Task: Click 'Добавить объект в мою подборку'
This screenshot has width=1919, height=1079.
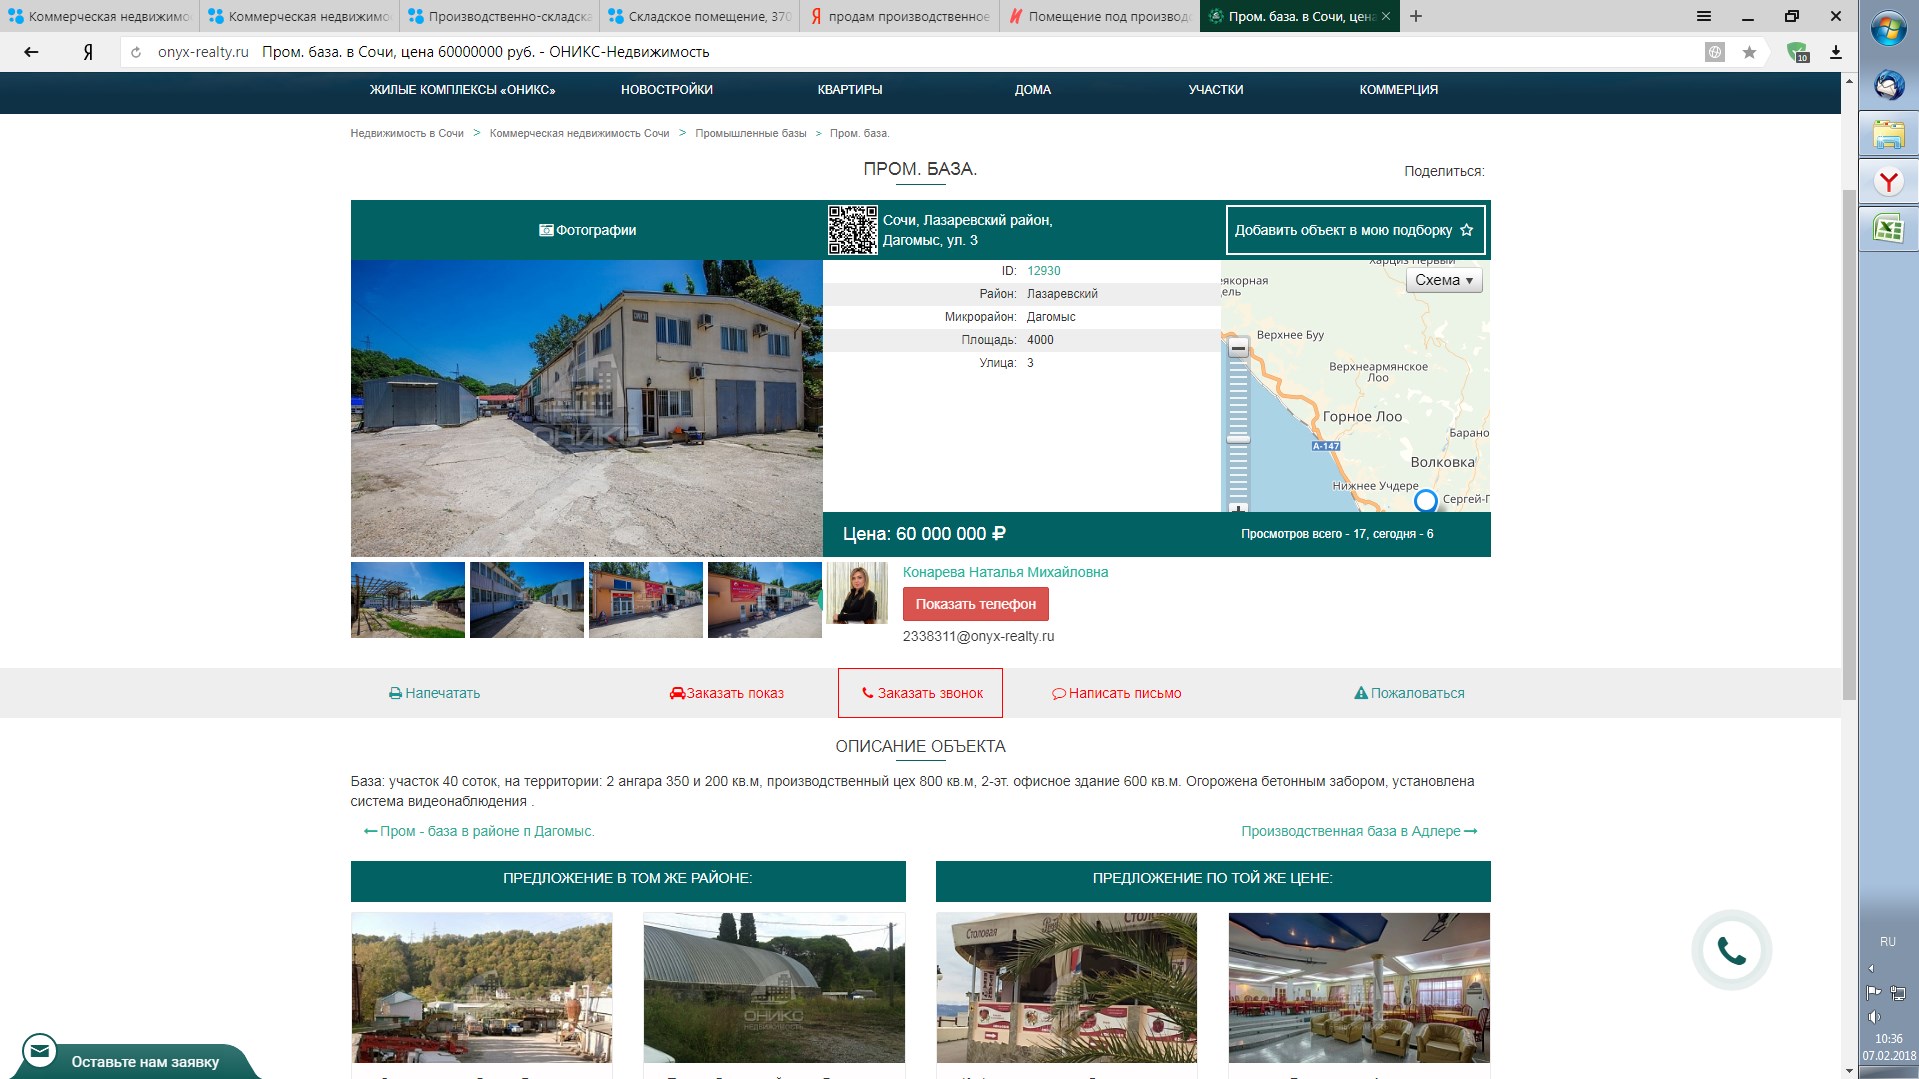Action: [1355, 230]
